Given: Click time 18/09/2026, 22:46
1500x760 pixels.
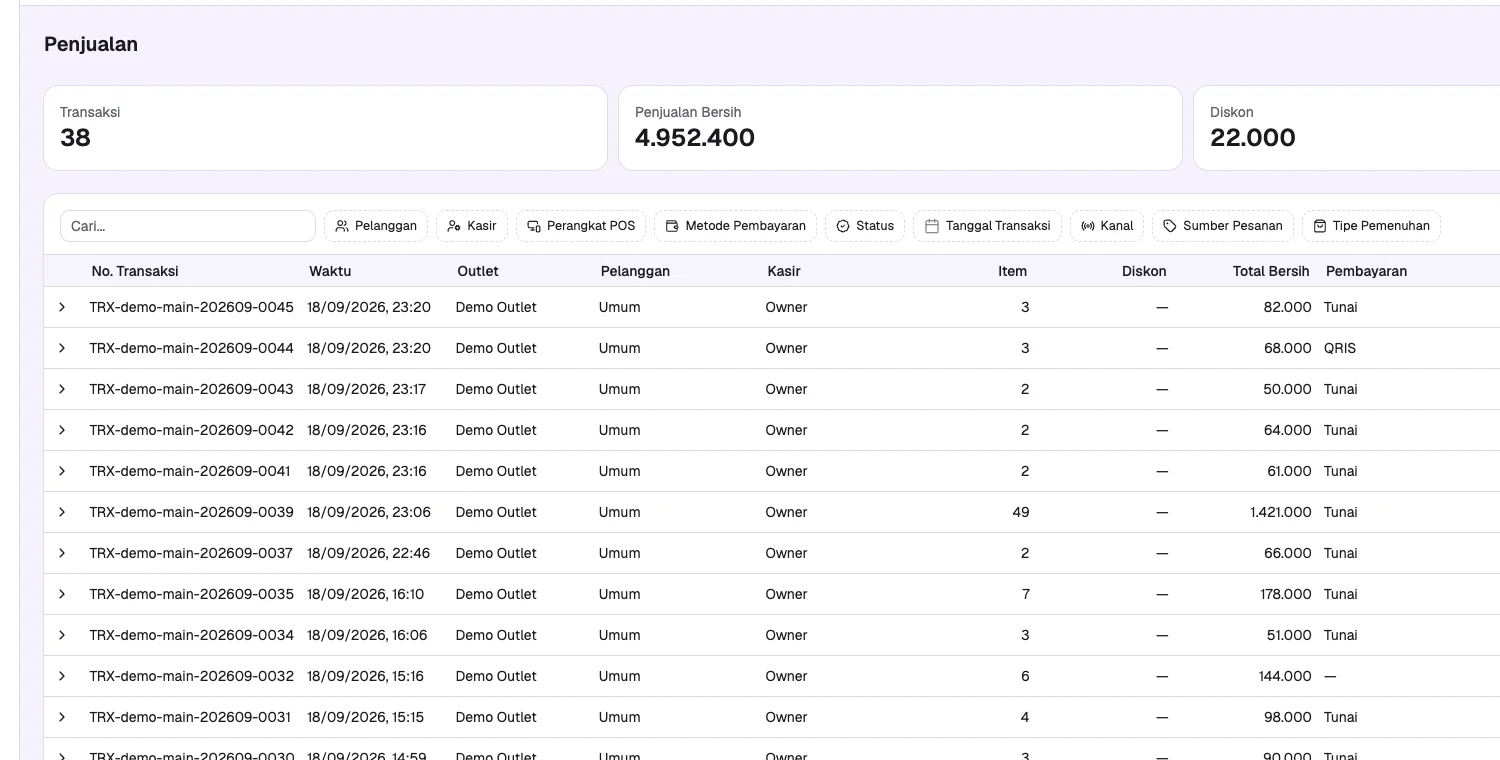Looking at the screenshot, I should pyautogui.click(x=368, y=553).
